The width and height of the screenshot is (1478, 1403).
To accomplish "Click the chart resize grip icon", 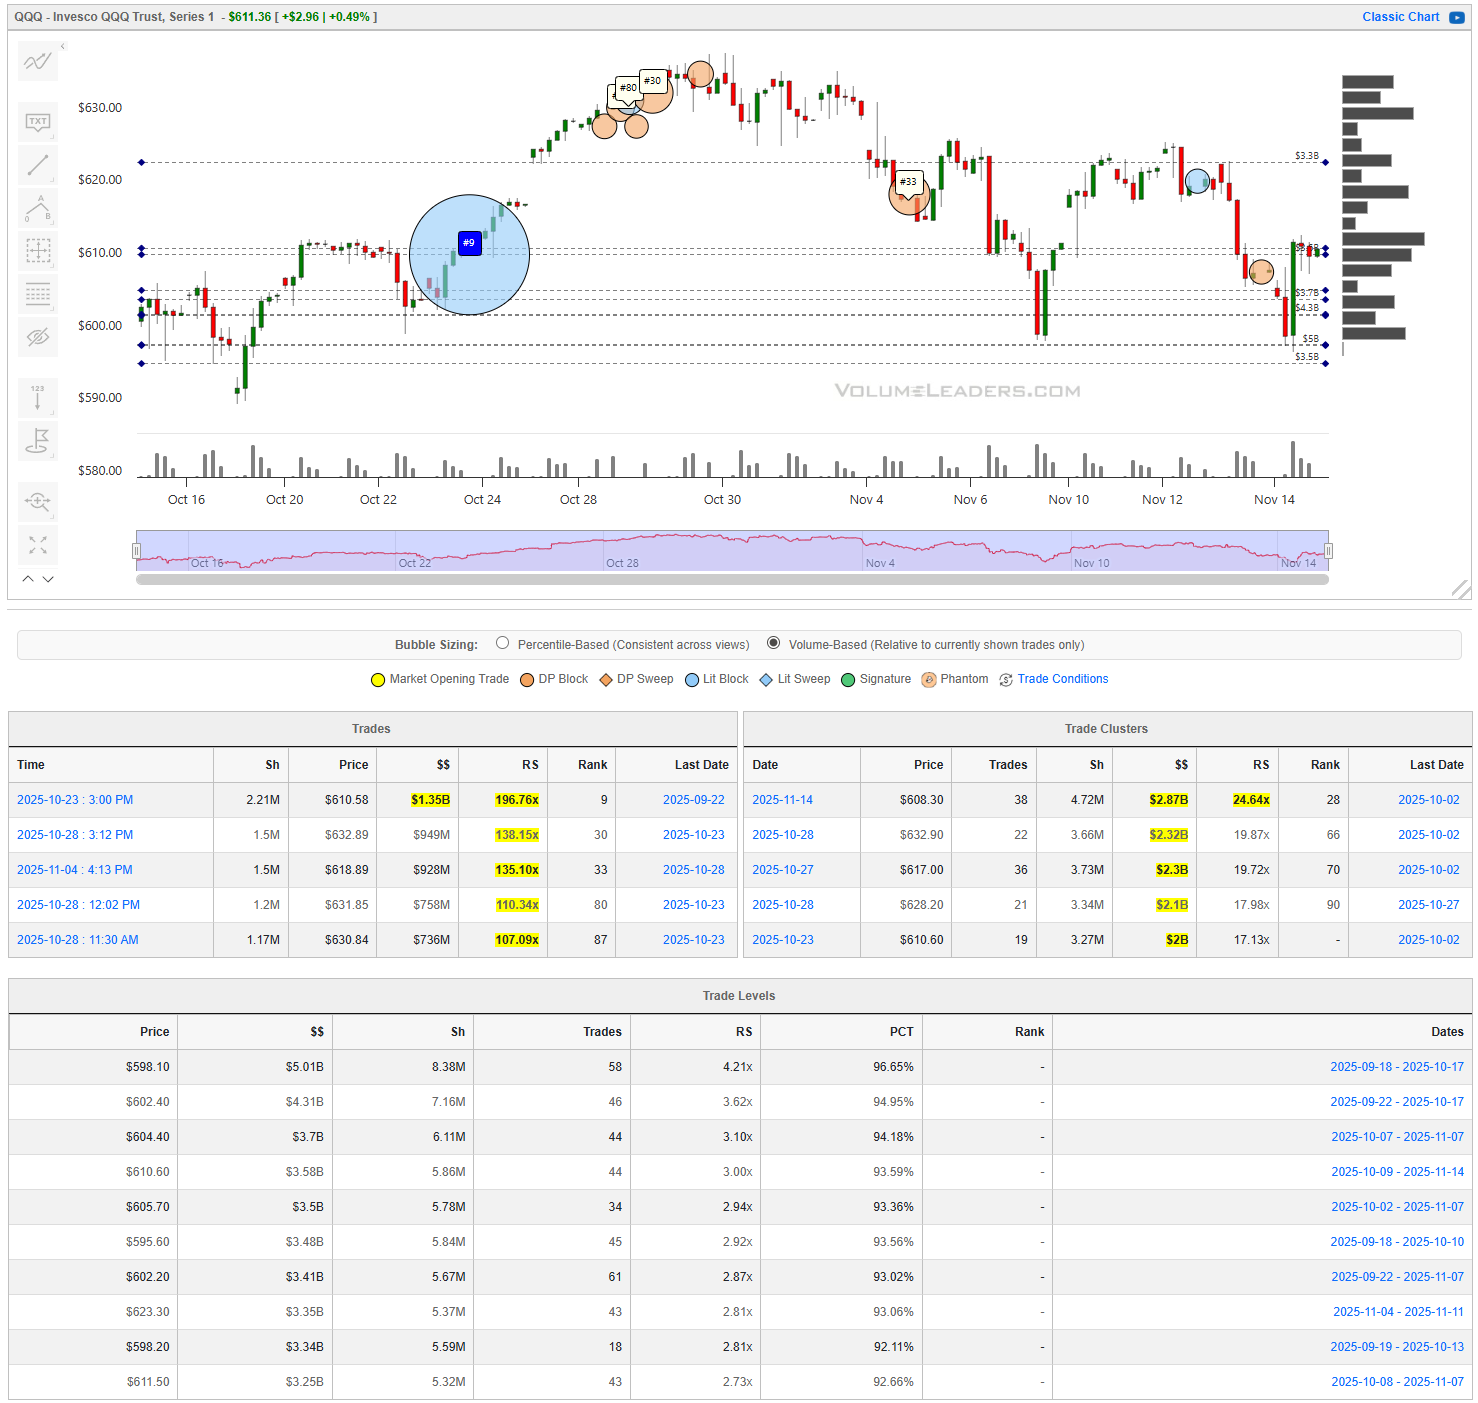I will (x=1460, y=590).
